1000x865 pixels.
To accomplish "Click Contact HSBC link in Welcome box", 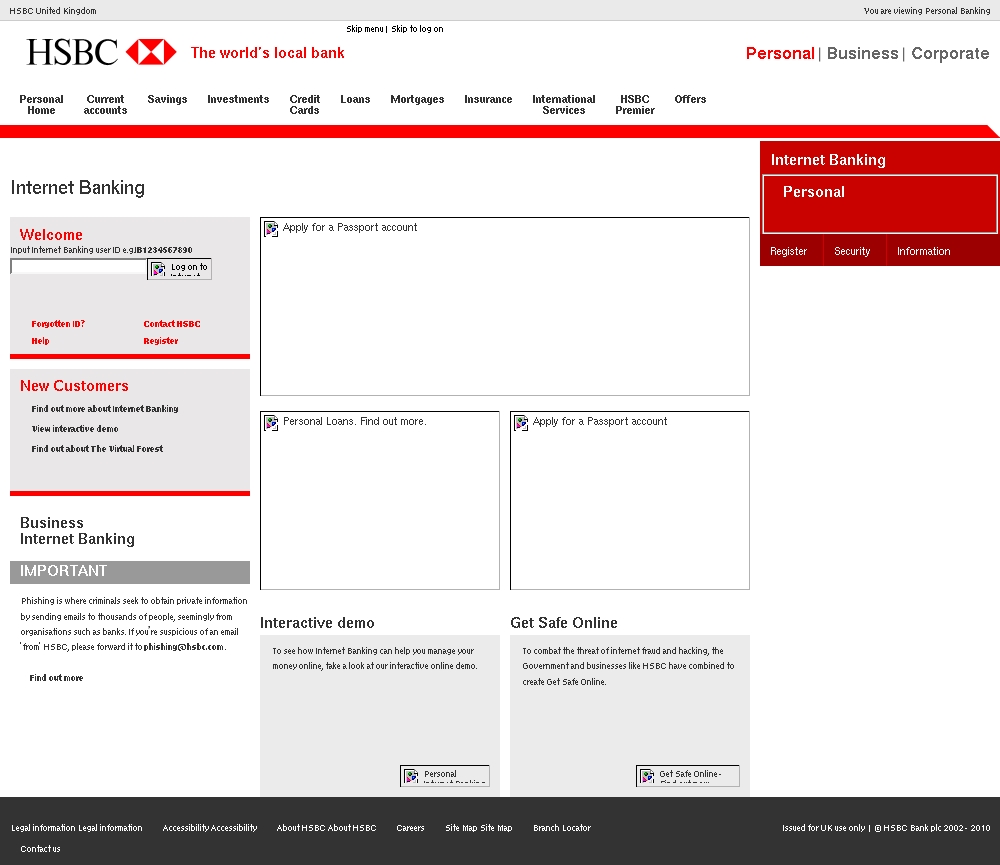I will [172, 324].
